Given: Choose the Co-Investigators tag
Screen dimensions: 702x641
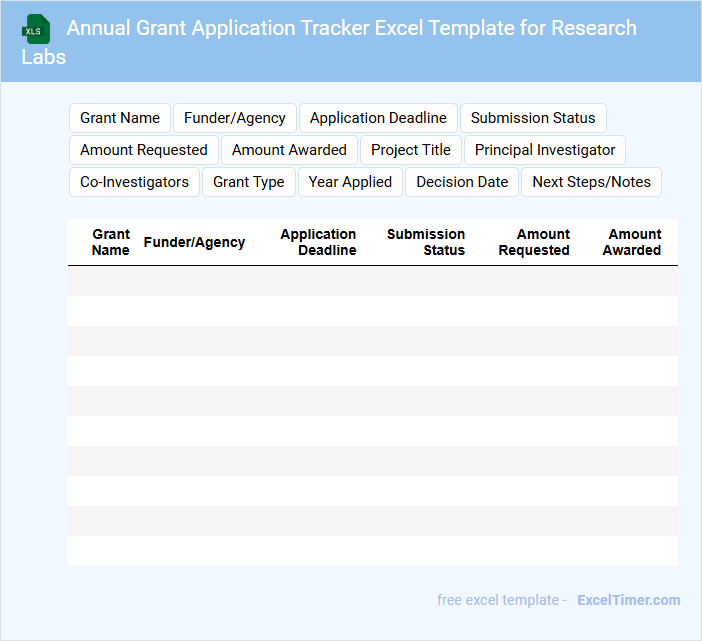Looking at the screenshot, I should coord(134,182).
